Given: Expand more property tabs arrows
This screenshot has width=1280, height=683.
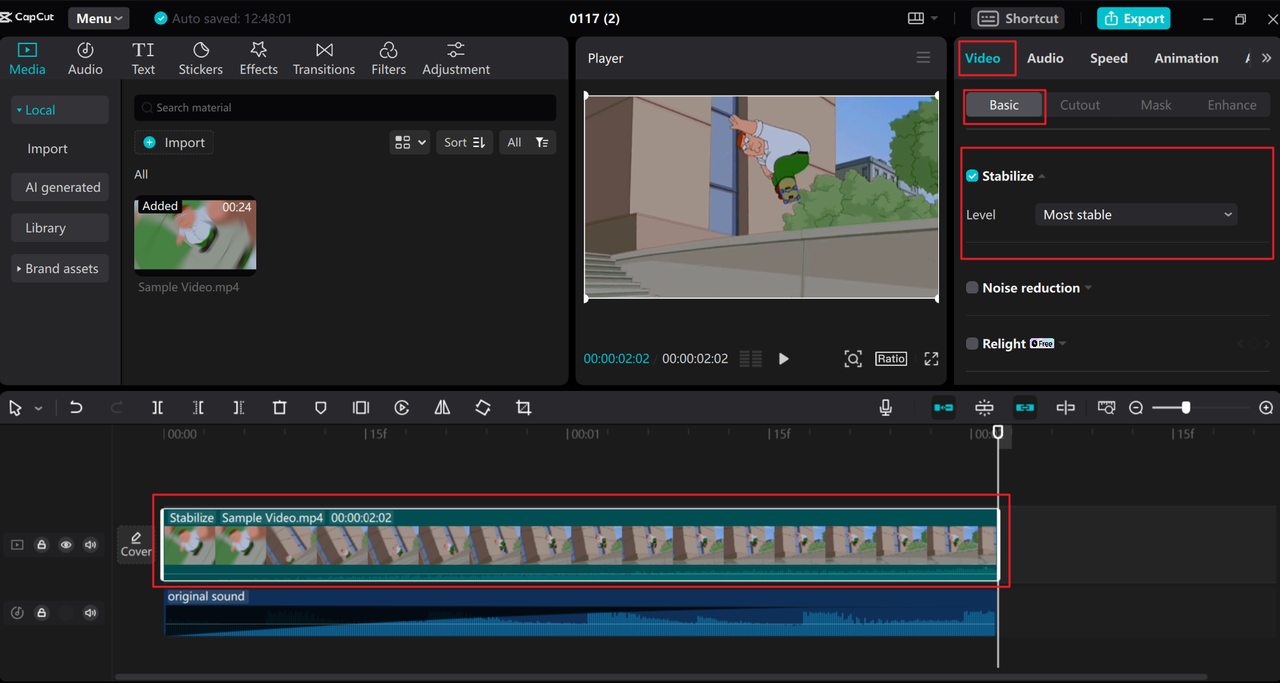Looking at the screenshot, I should (x=1267, y=58).
